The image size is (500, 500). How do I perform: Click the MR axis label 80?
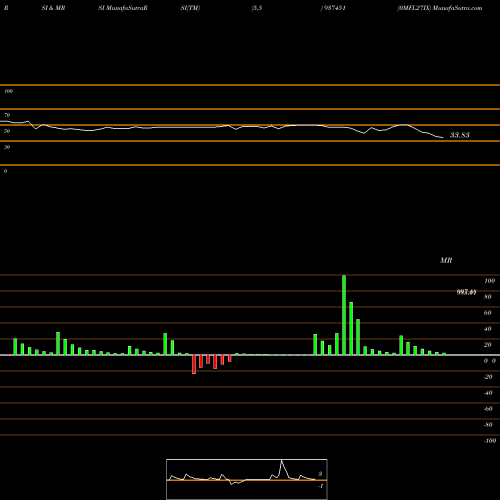488,297
